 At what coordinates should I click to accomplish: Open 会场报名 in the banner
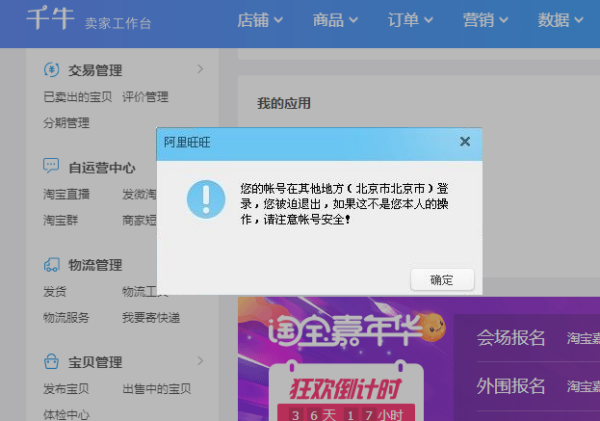[510, 338]
